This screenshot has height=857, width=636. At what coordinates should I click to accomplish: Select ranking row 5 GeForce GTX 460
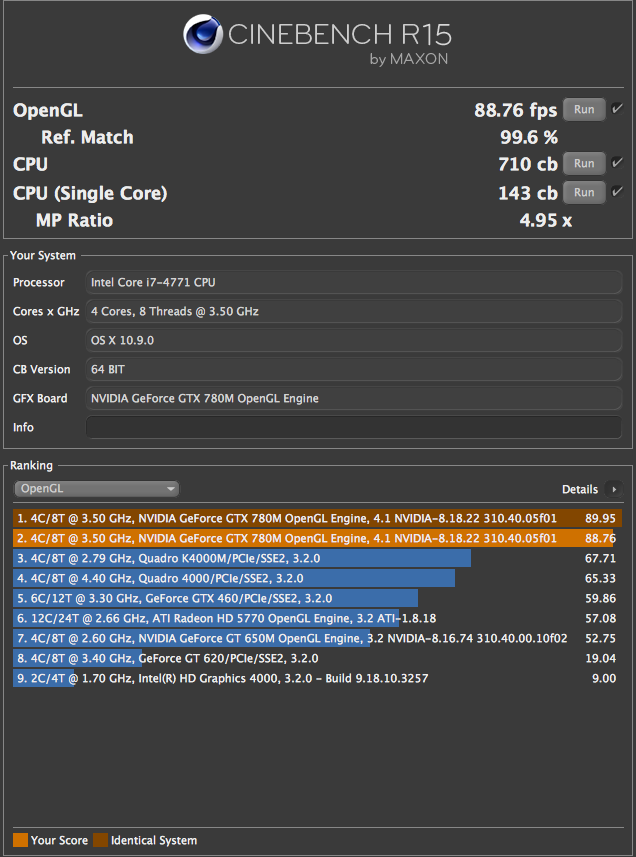(317, 598)
